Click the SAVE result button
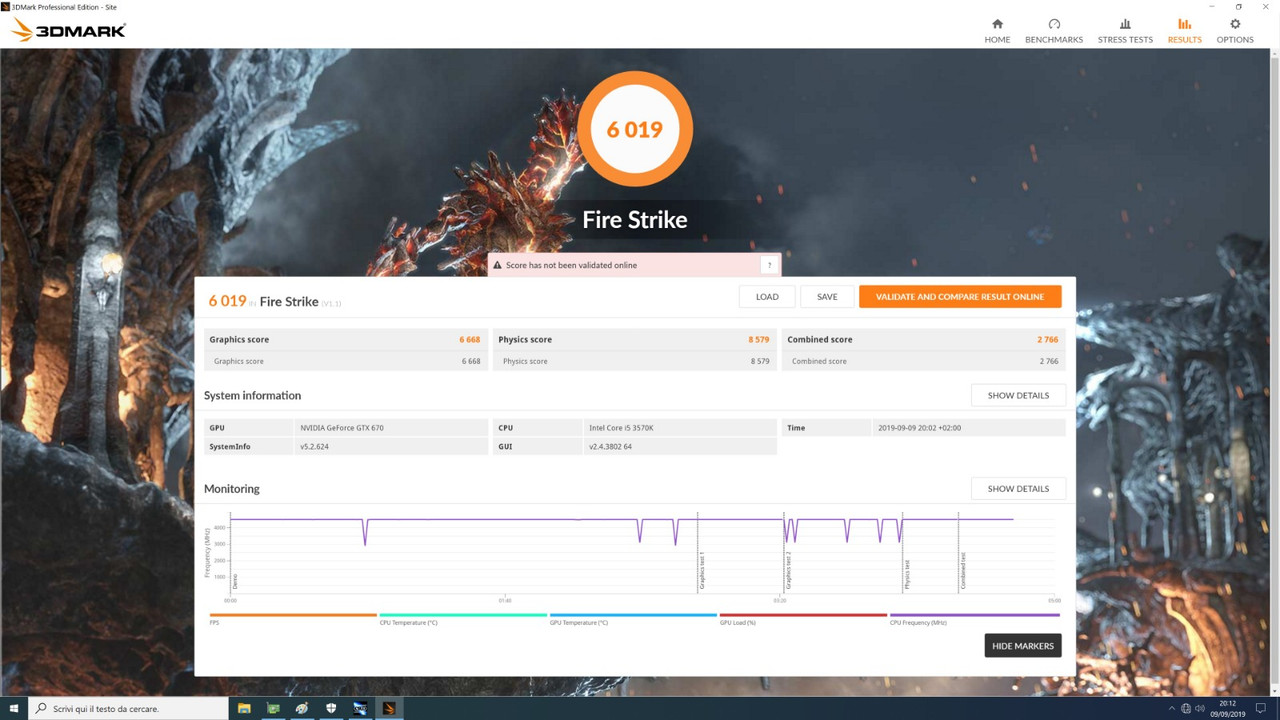The width and height of the screenshot is (1280, 720). pyautogui.click(x=827, y=297)
